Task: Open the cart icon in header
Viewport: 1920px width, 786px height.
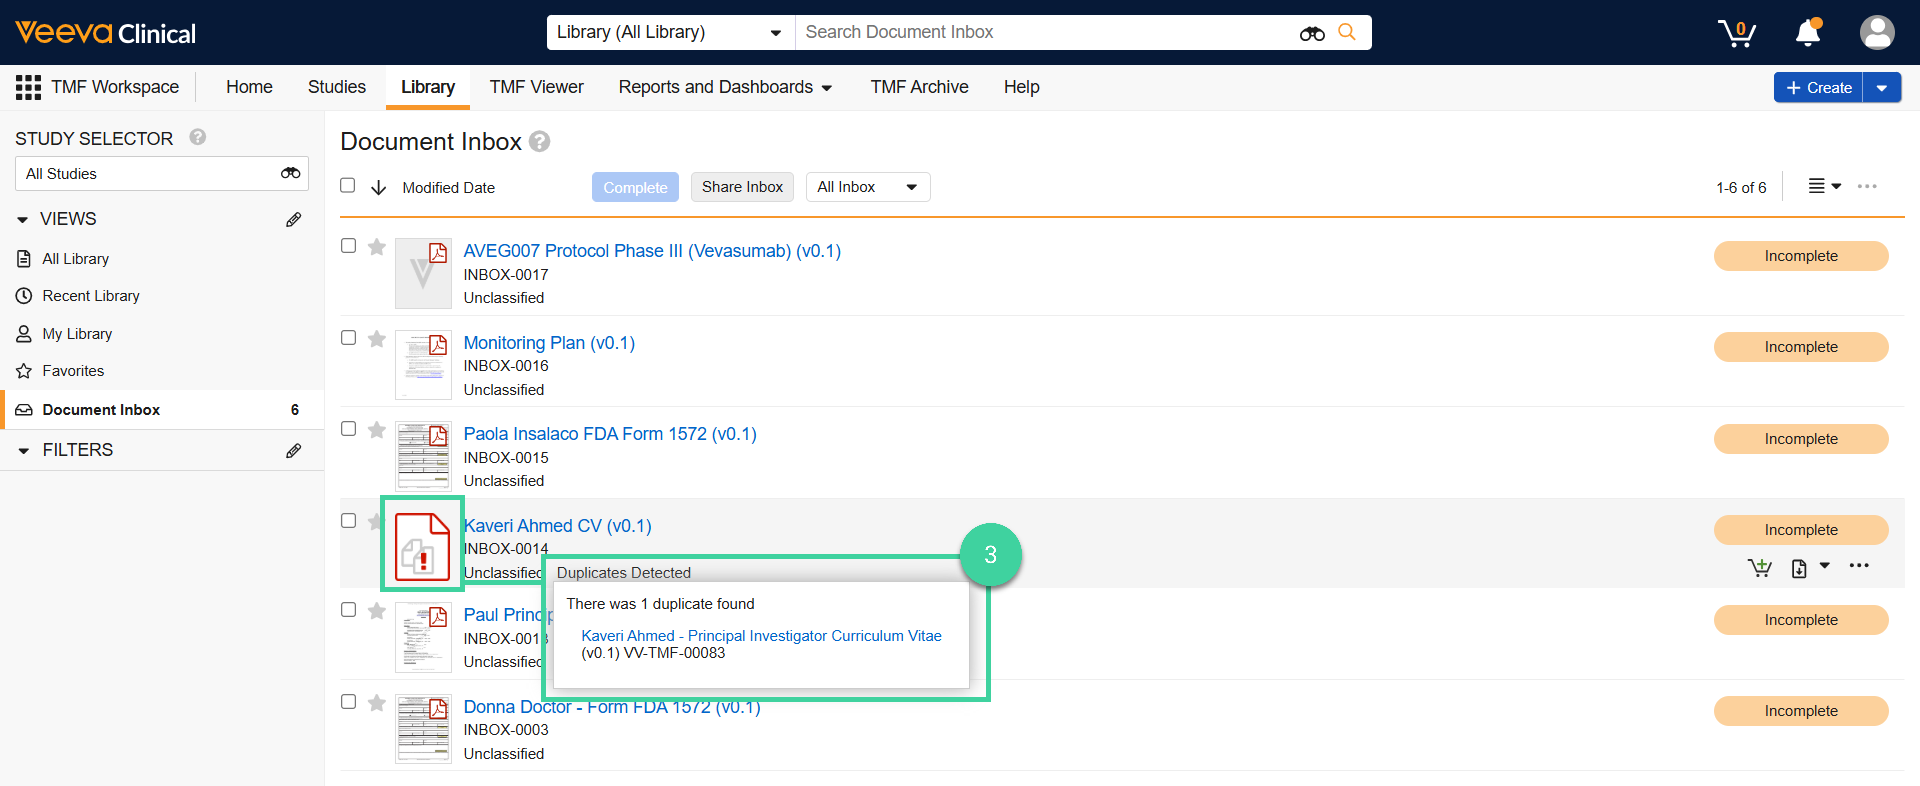Action: [x=1737, y=32]
